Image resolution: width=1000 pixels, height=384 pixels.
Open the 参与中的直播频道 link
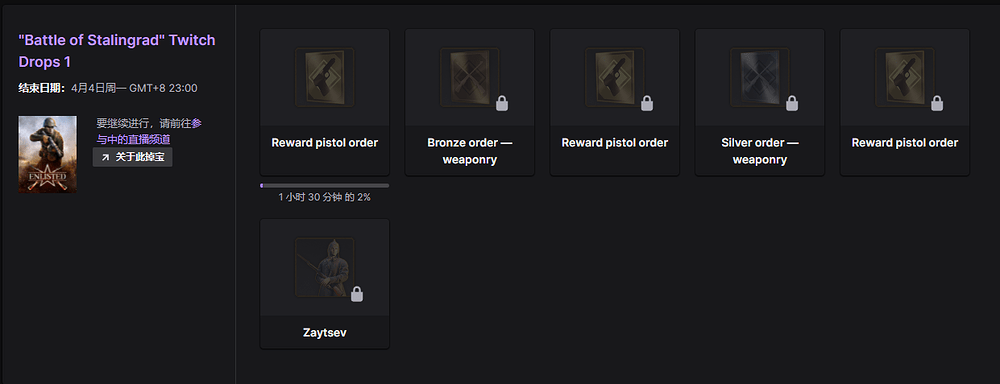[149, 131]
